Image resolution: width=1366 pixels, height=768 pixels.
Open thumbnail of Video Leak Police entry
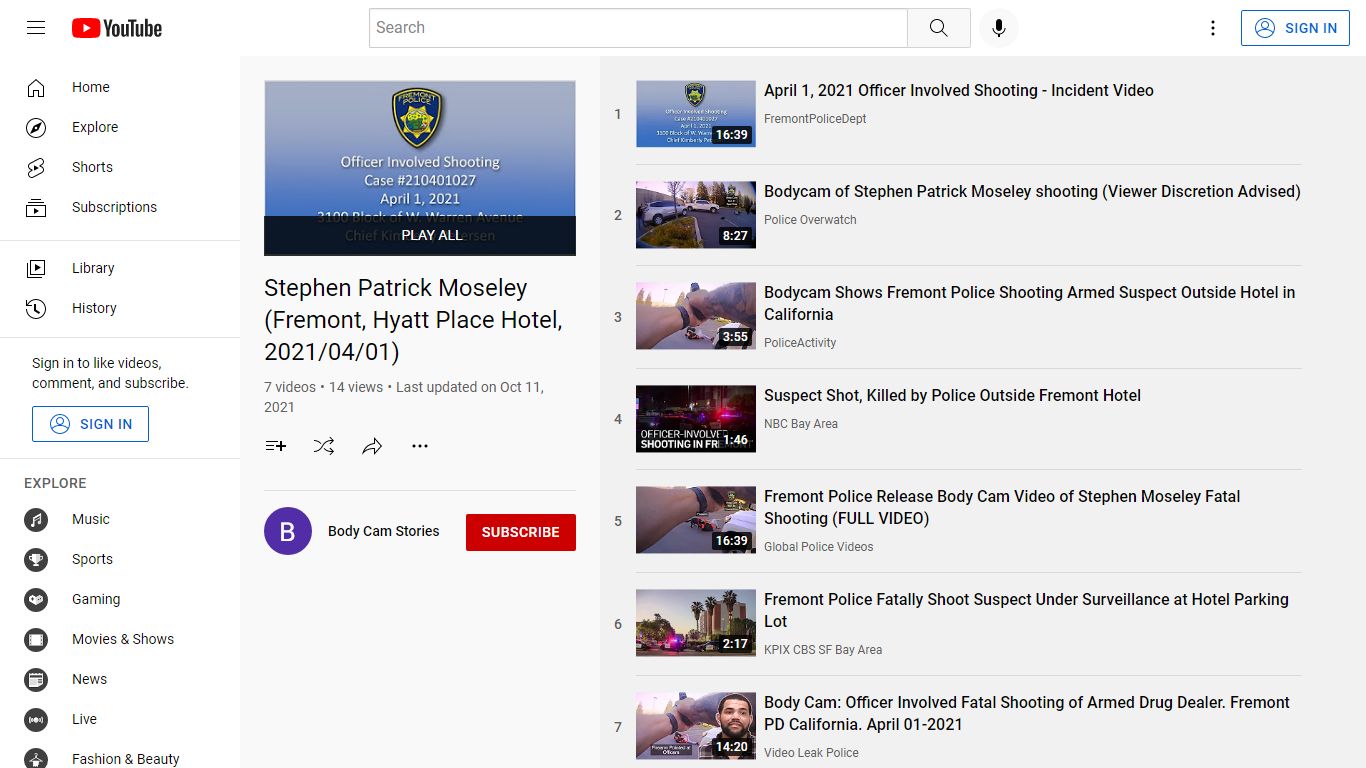tap(696, 726)
